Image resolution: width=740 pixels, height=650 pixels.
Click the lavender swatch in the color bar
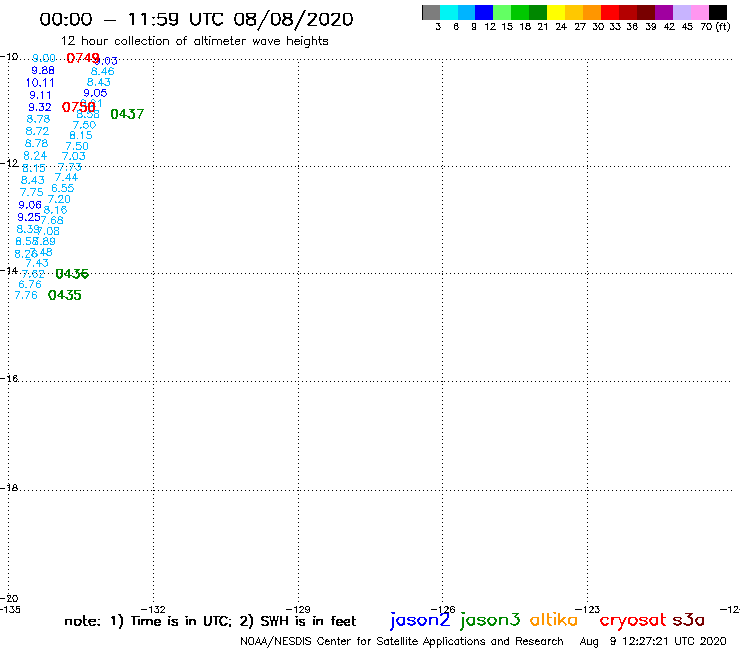pos(681,12)
